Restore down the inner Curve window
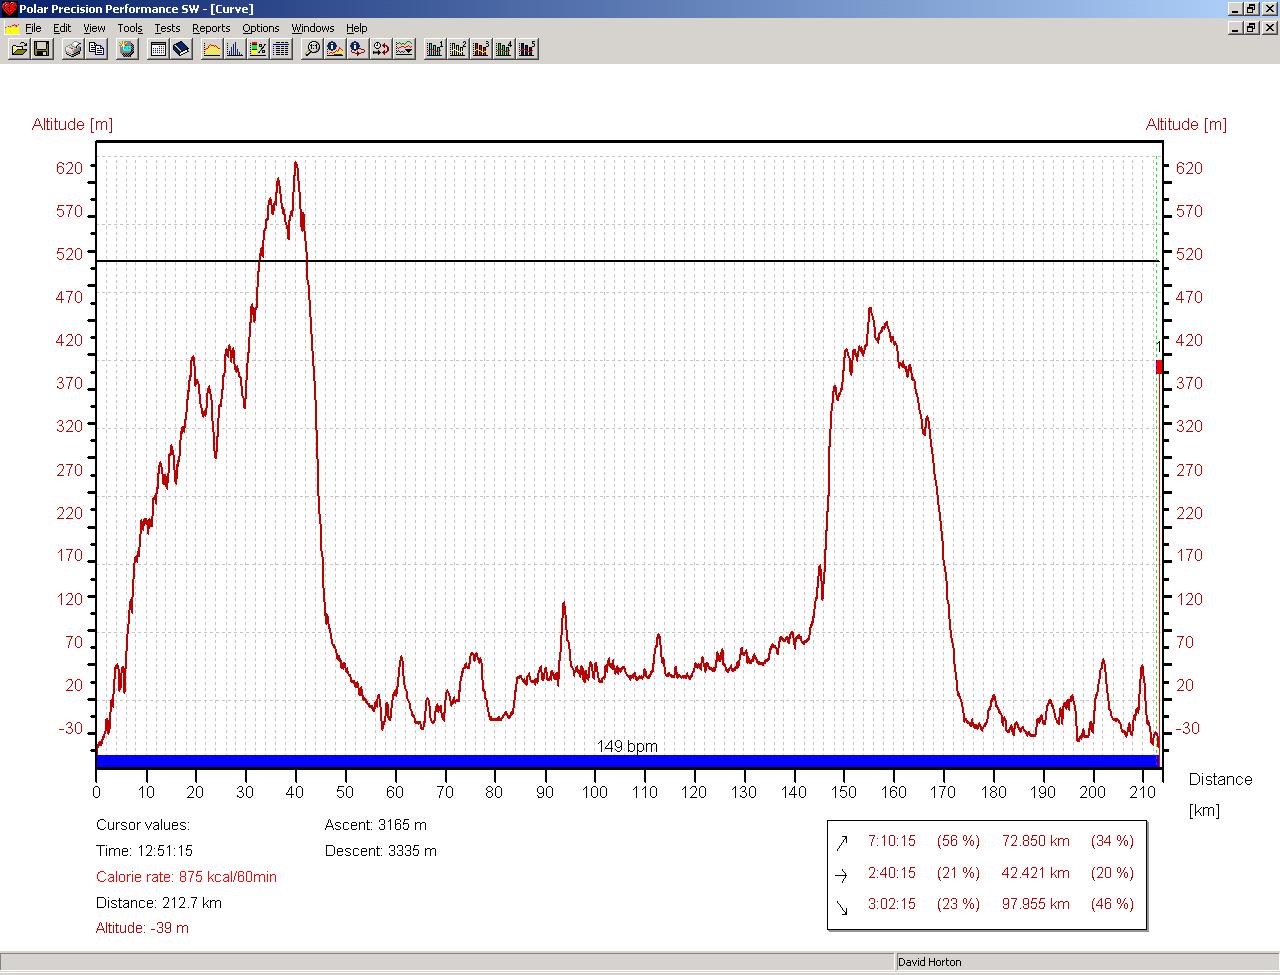The image size is (1280, 975). 1250,28
